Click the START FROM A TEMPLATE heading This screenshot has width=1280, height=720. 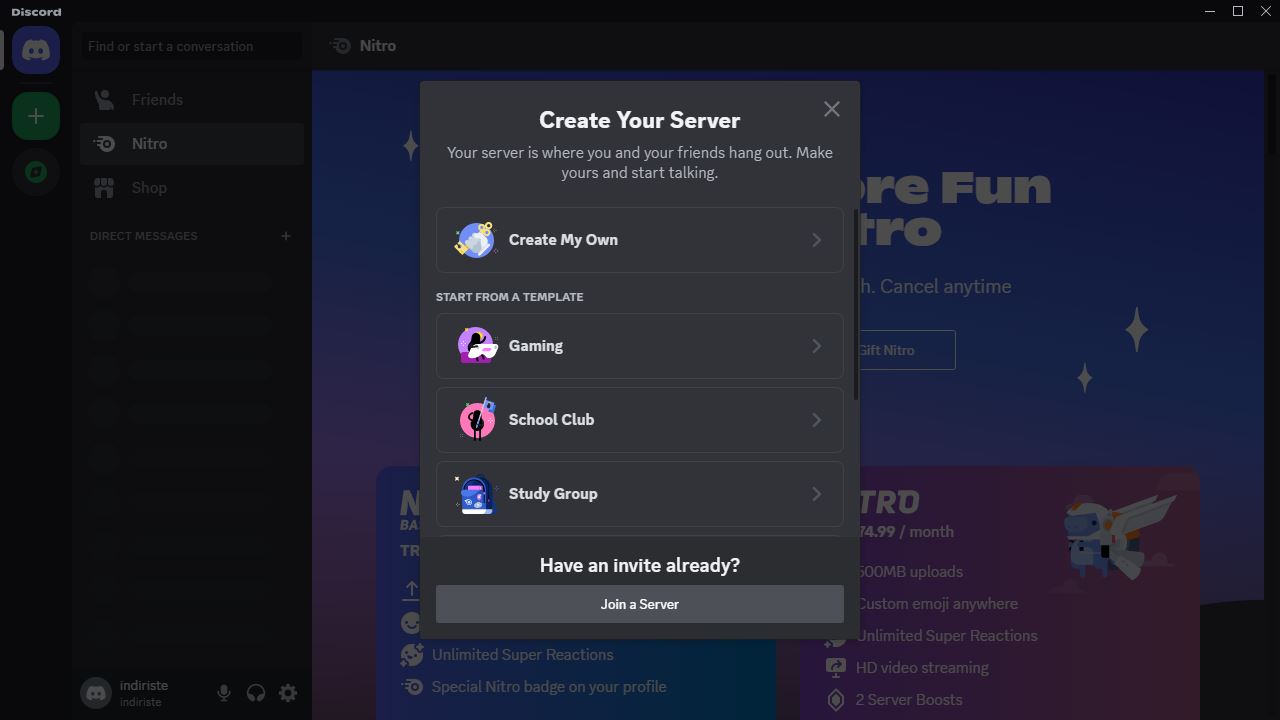510,297
